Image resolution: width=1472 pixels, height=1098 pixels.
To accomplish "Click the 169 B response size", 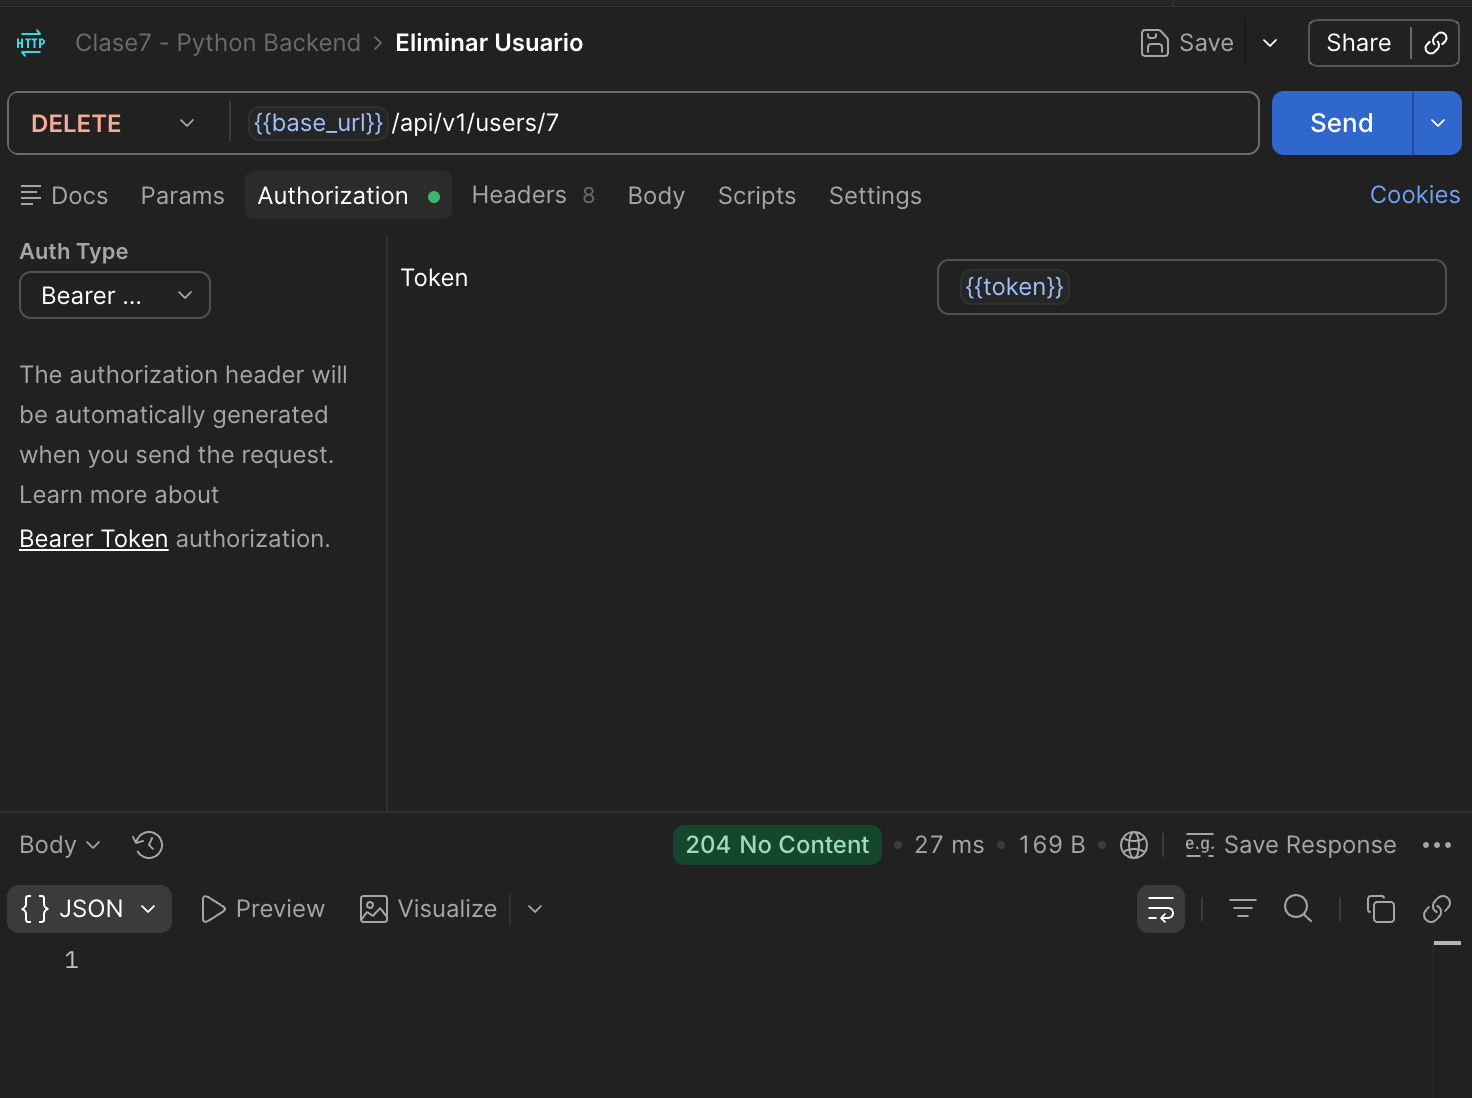I will [1052, 845].
